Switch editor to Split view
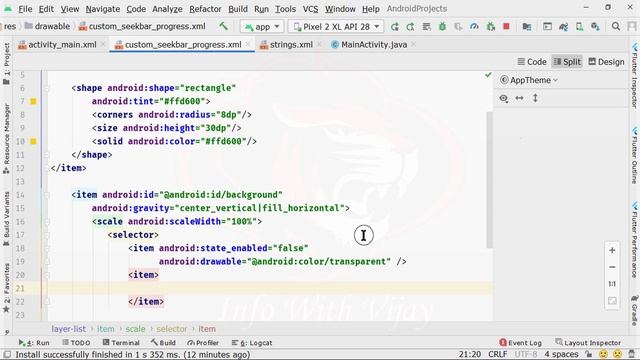The image size is (640, 360). point(567,62)
